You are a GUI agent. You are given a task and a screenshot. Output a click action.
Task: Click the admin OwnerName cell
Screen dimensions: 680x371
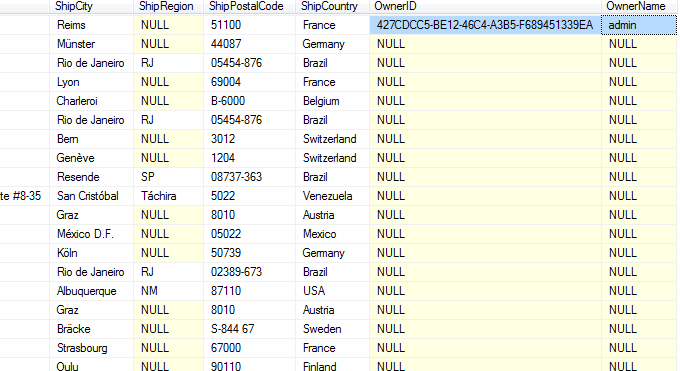tap(639, 25)
